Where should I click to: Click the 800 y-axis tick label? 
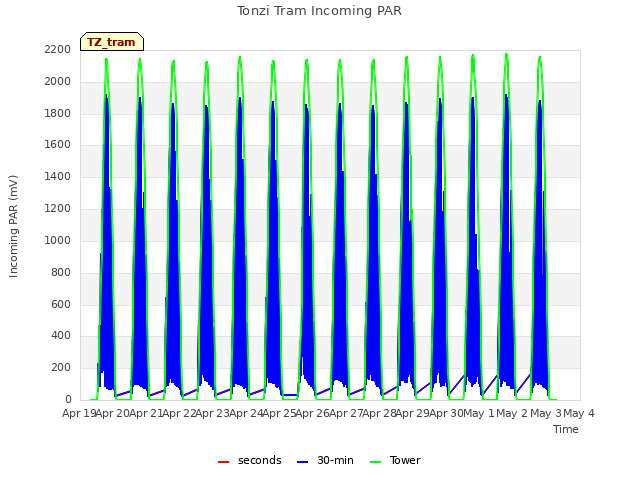[x=61, y=272]
